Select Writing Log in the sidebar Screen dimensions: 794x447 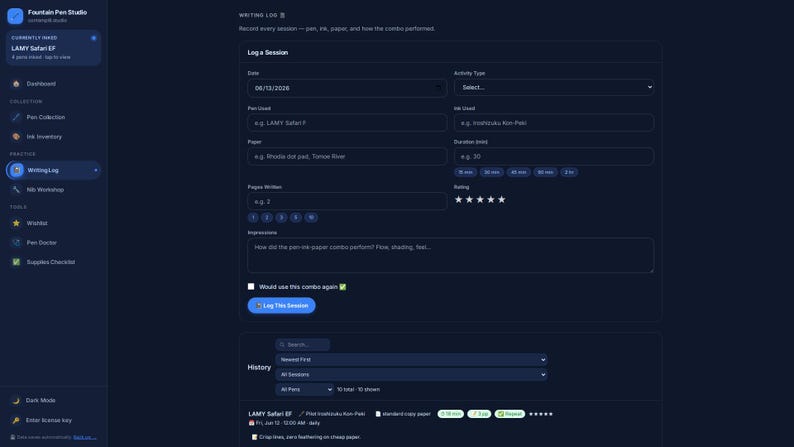click(x=53, y=170)
